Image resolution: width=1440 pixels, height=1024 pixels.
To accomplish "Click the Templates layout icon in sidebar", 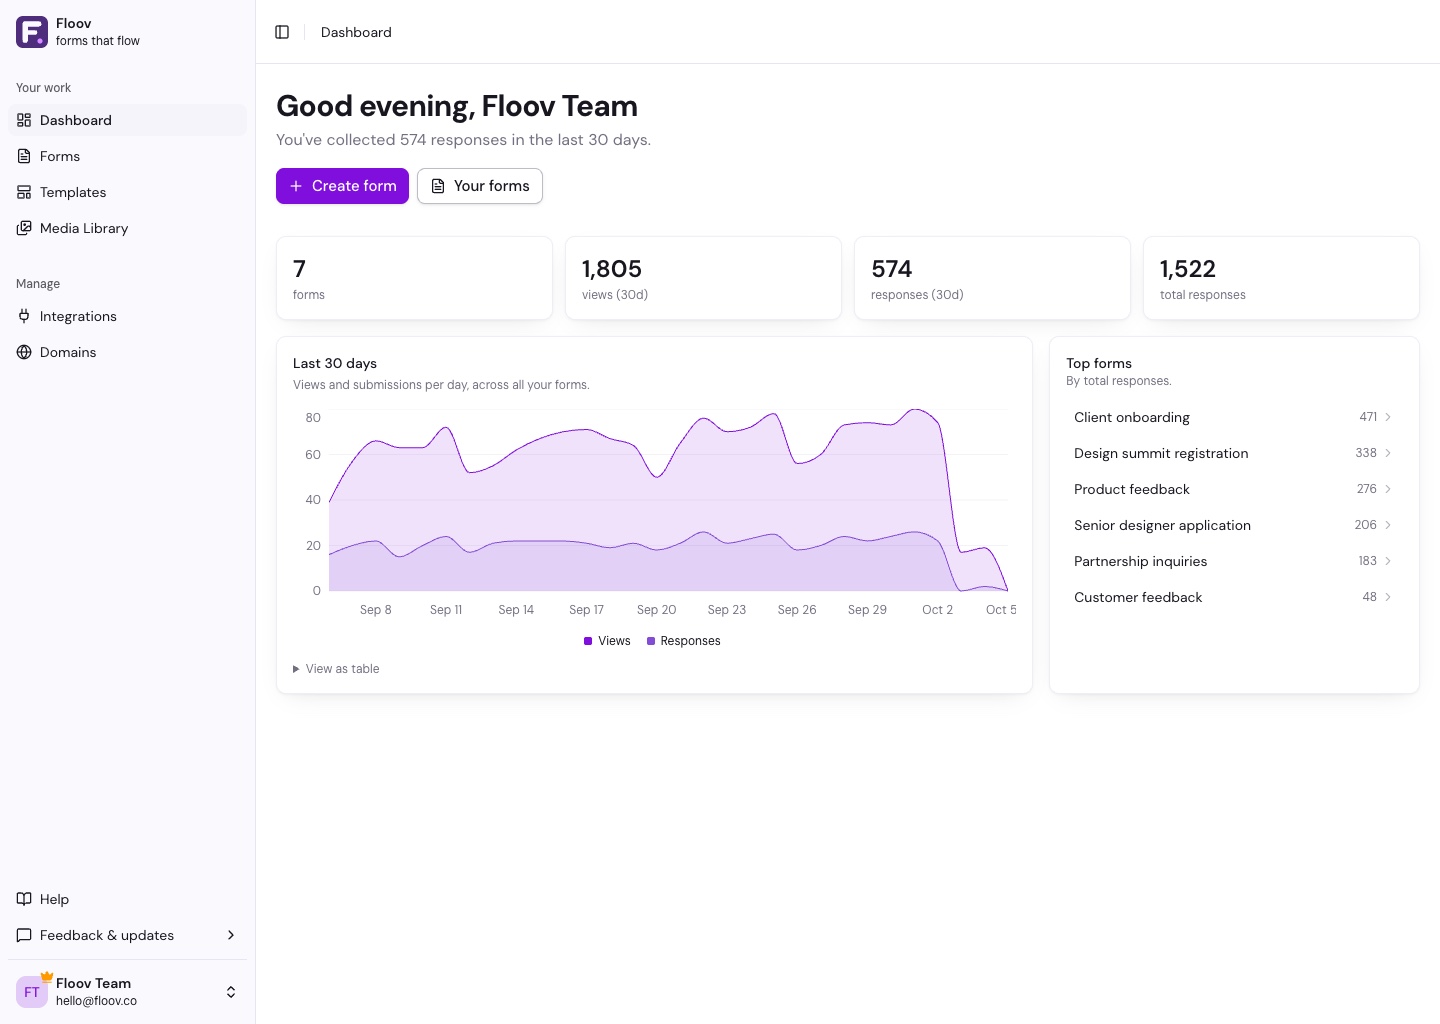I will (x=24, y=192).
